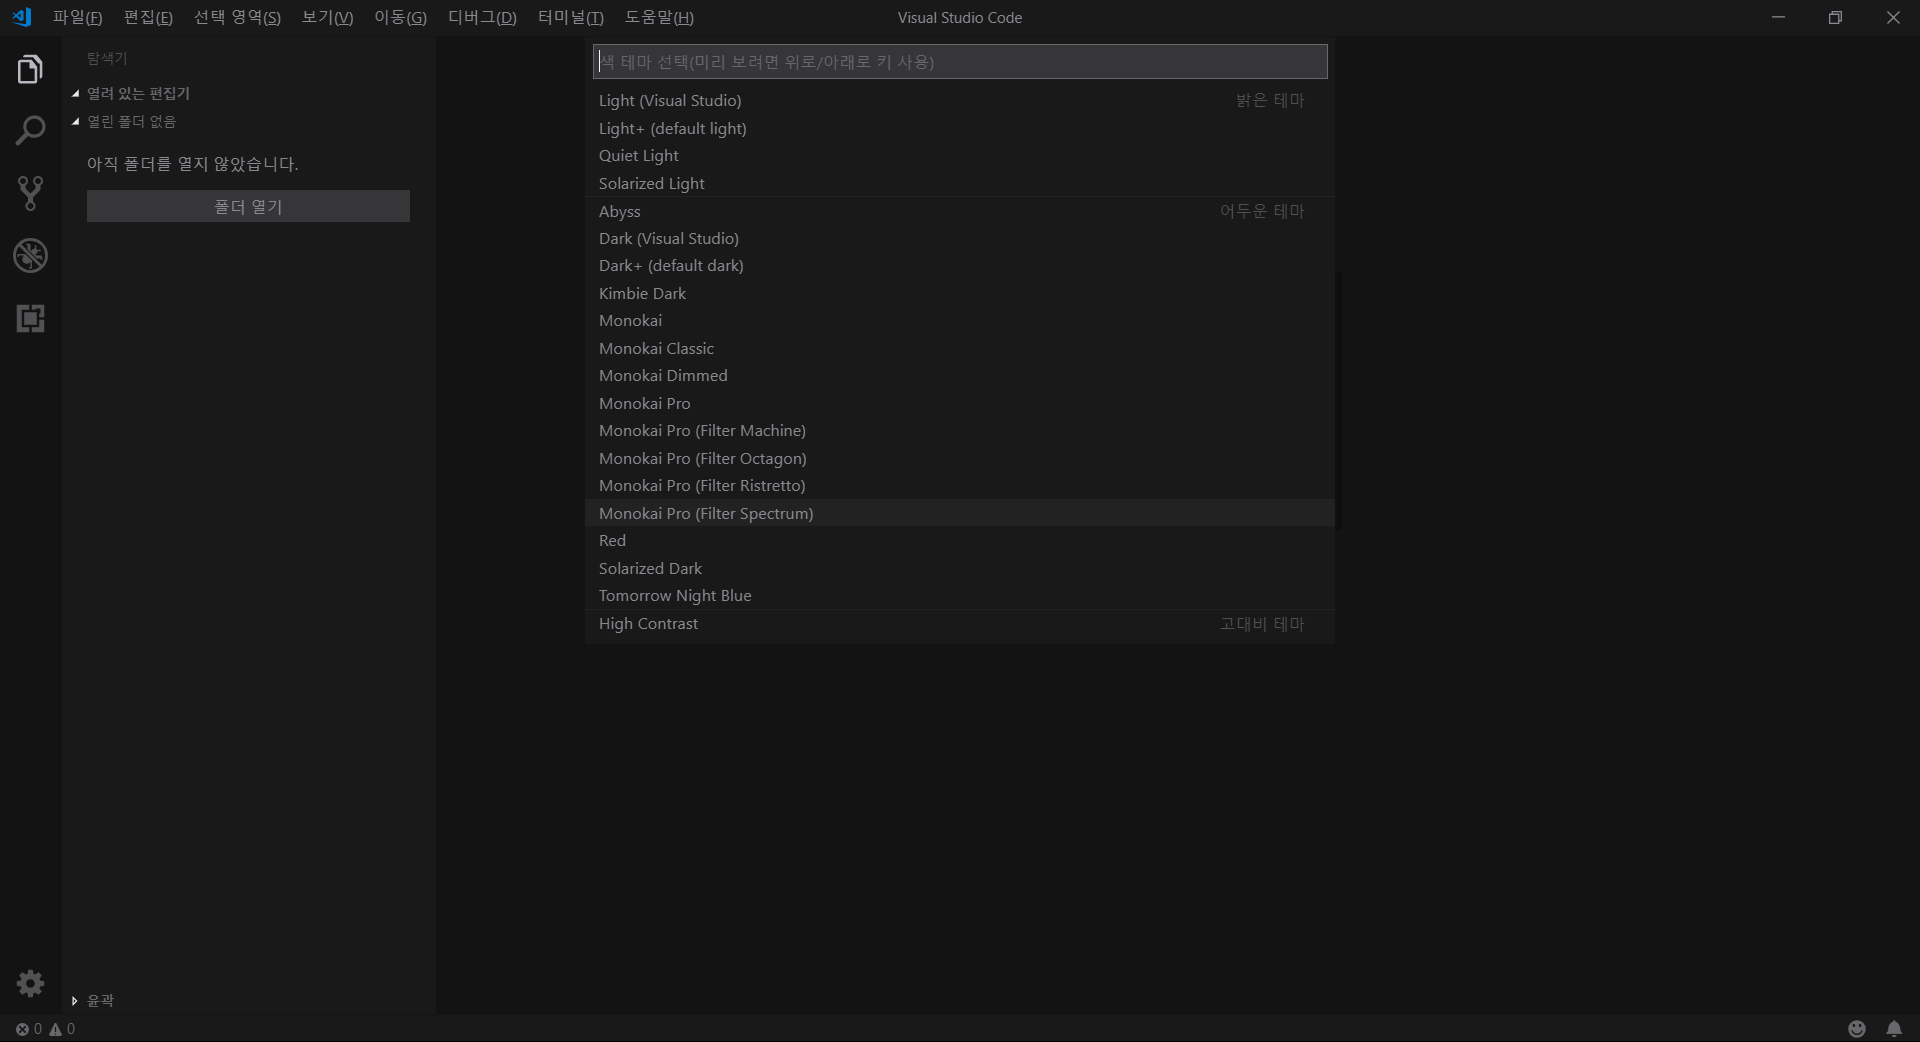Minimize the Visual Studio Code window
This screenshot has height=1042, width=1920.
[1778, 17]
